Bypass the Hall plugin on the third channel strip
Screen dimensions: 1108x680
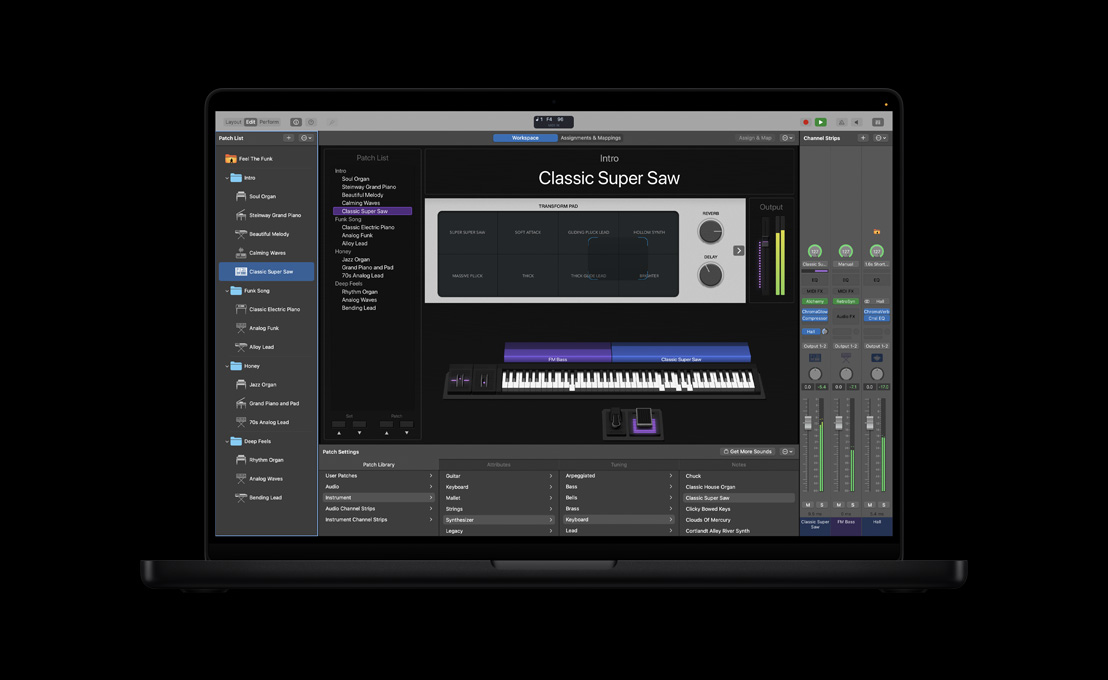867,301
